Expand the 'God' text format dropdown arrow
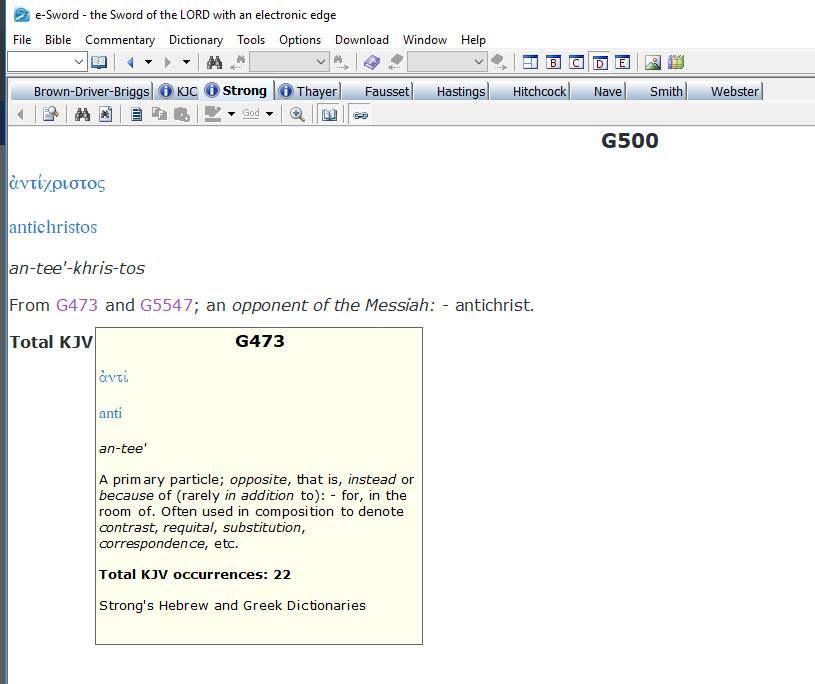This screenshot has height=684, width=815. [x=269, y=114]
